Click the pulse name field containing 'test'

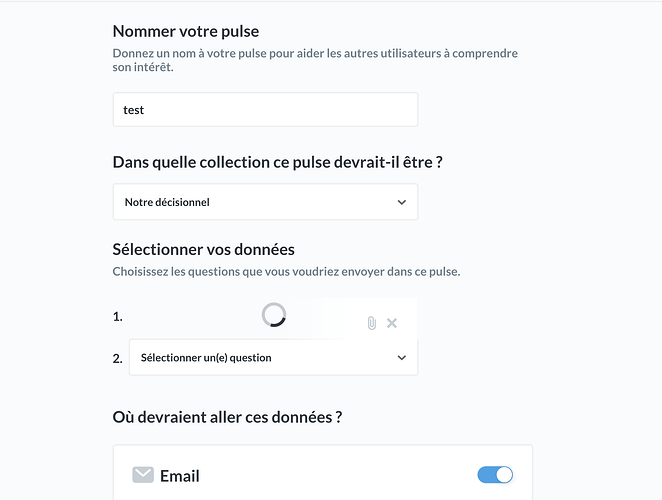point(265,110)
